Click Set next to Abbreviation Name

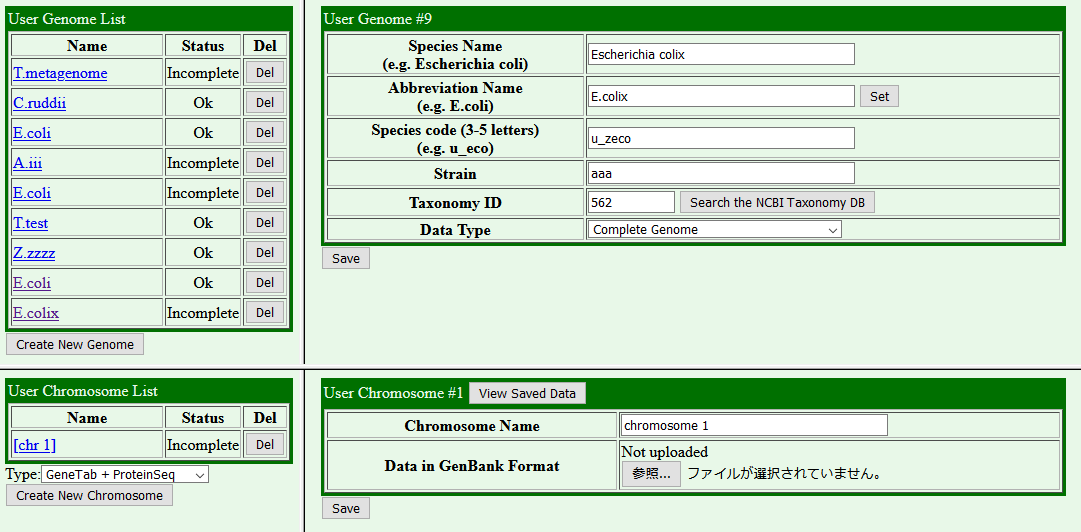pos(879,96)
